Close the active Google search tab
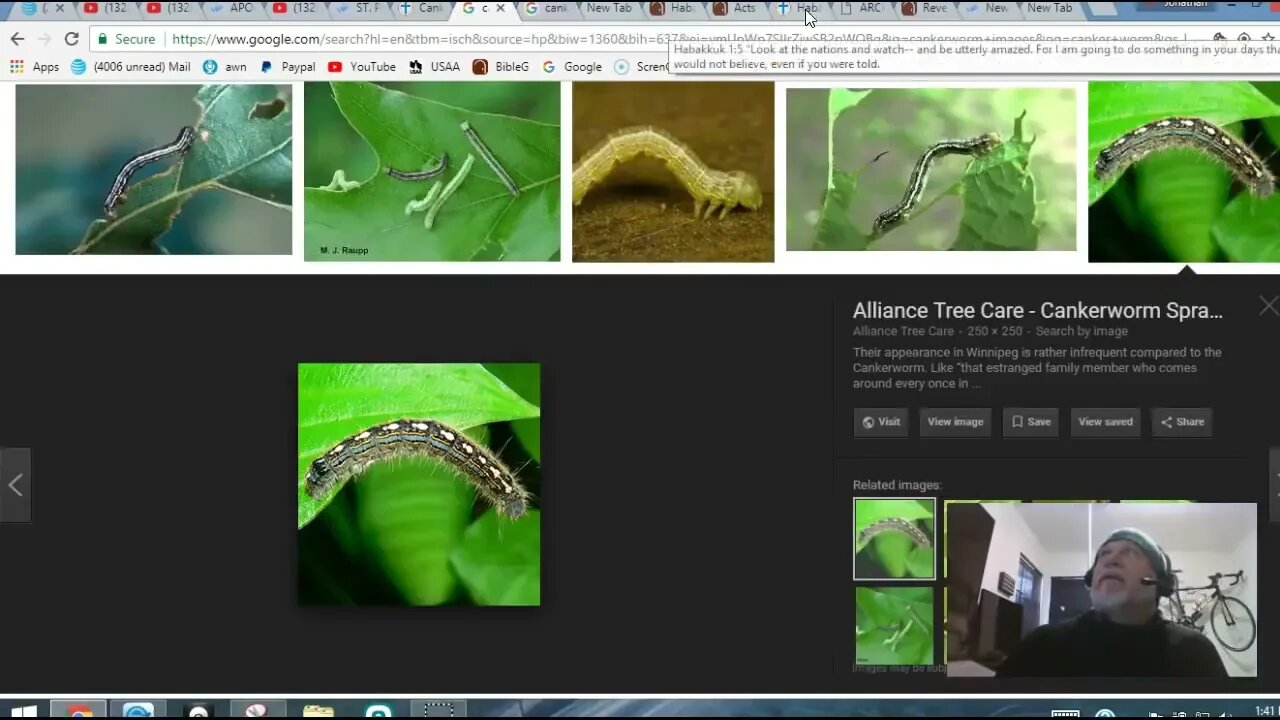1280x720 pixels. pos(501,8)
